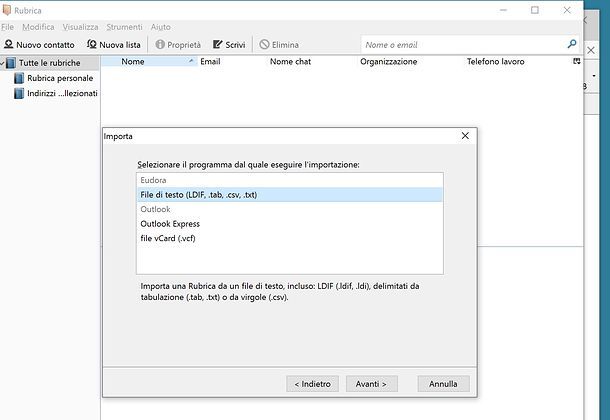Open the Strumenti menu
610x420 pixels.
click(124, 27)
